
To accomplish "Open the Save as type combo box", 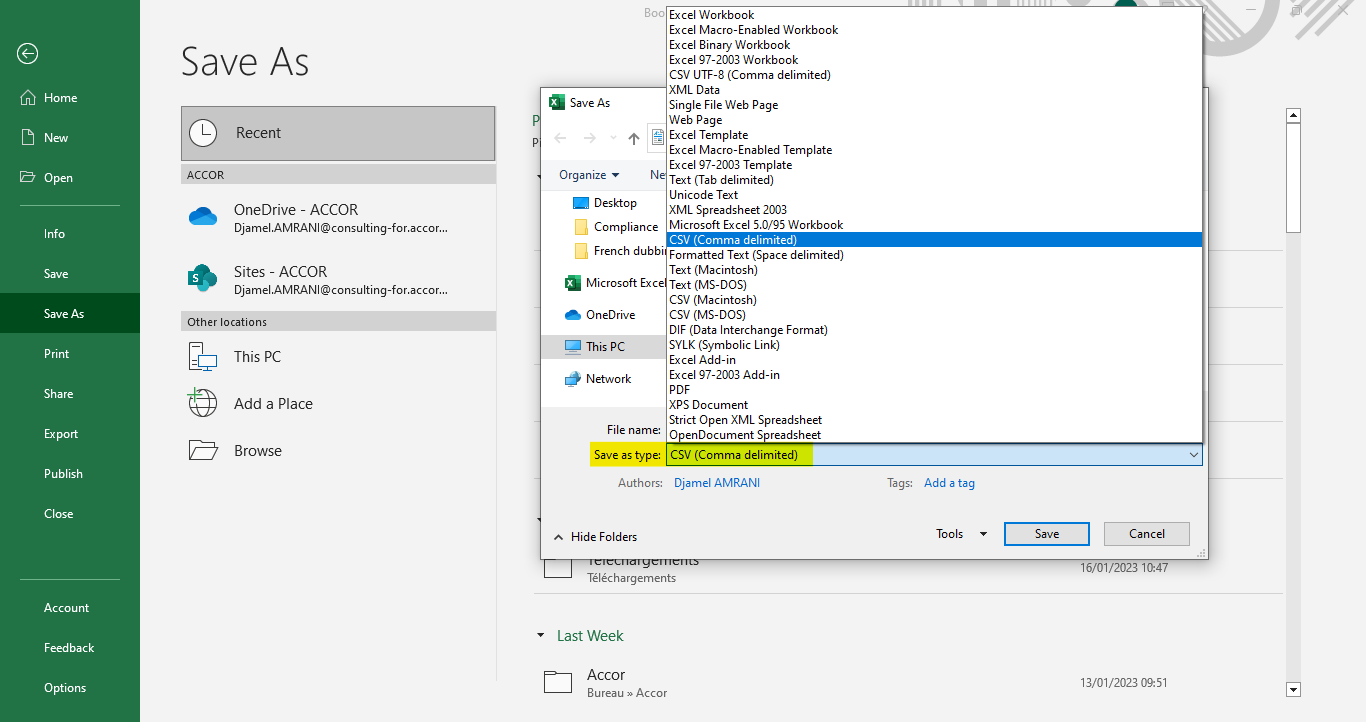I will coord(934,455).
